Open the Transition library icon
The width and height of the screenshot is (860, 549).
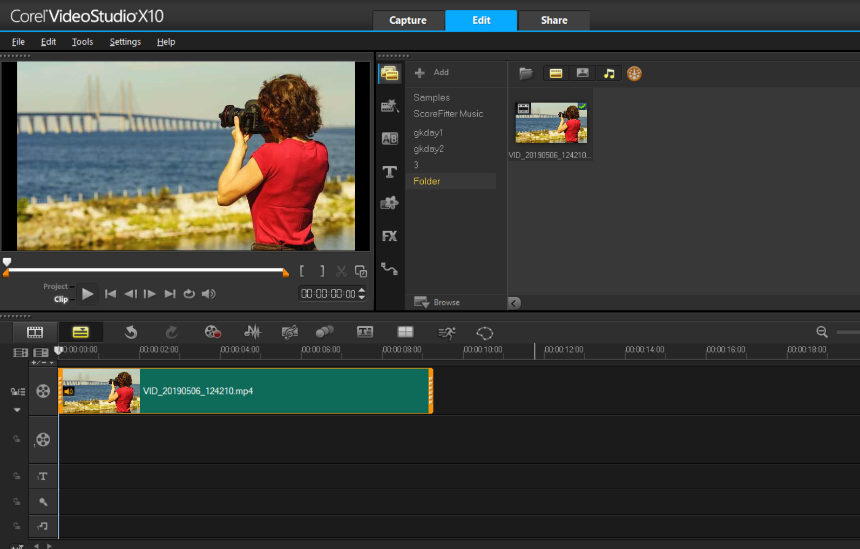click(x=389, y=106)
